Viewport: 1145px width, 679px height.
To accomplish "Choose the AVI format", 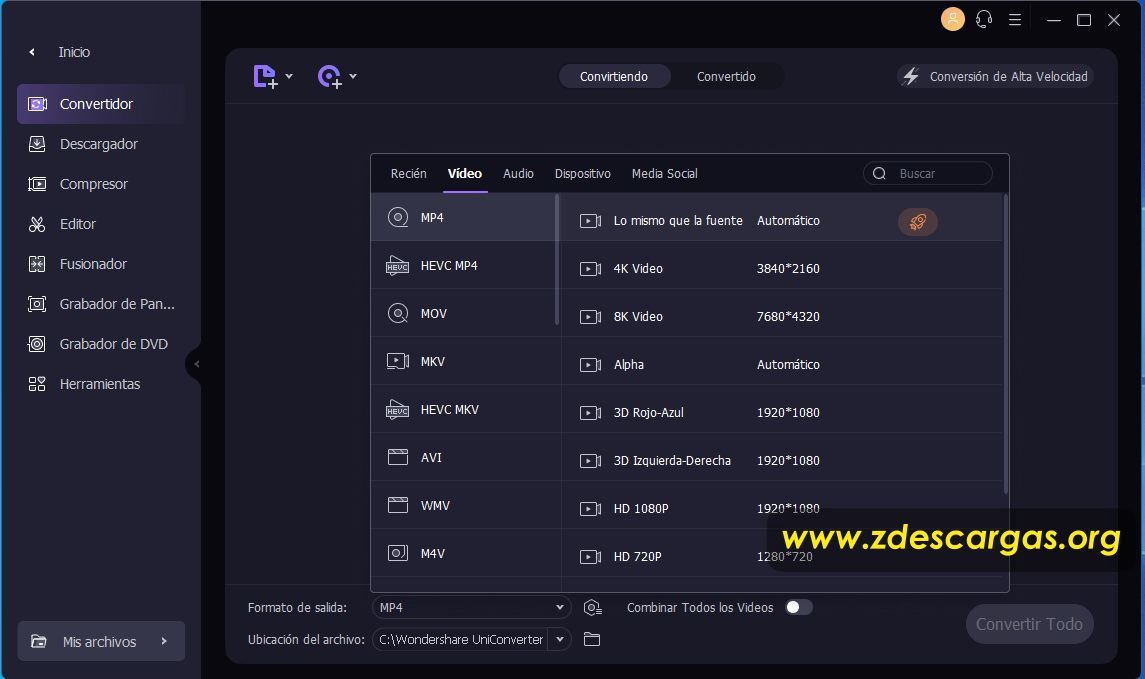I will click(x=464, y=458).
